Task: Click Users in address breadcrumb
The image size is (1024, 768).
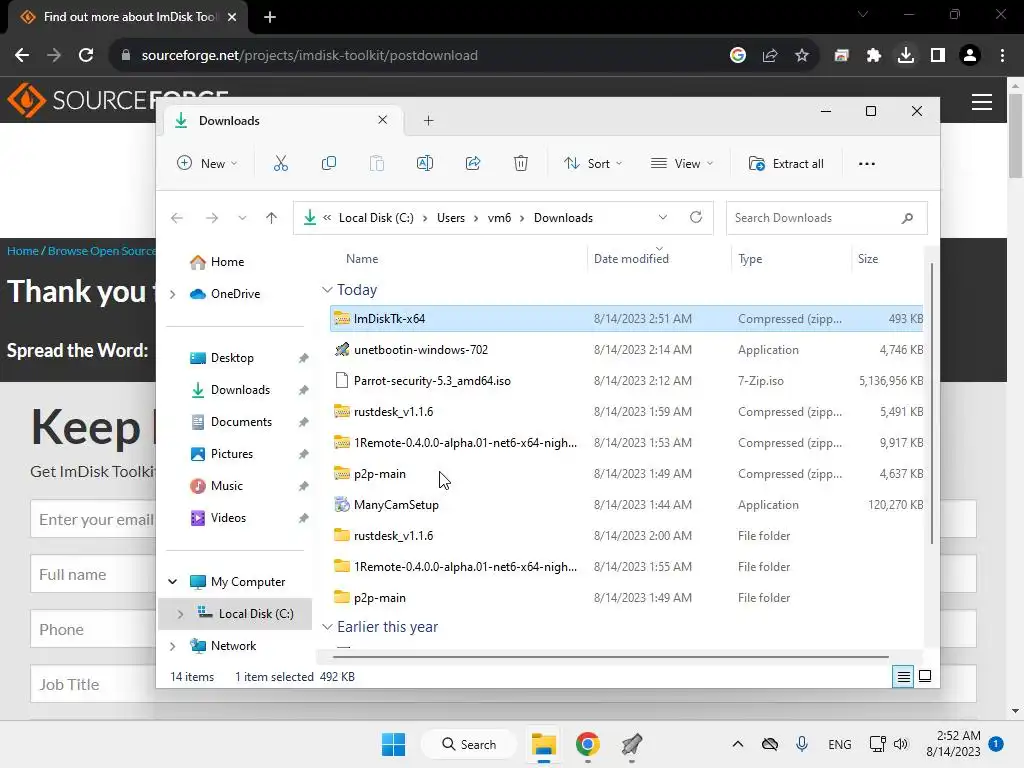Action: pyautogui.click(x=451, y=218)
